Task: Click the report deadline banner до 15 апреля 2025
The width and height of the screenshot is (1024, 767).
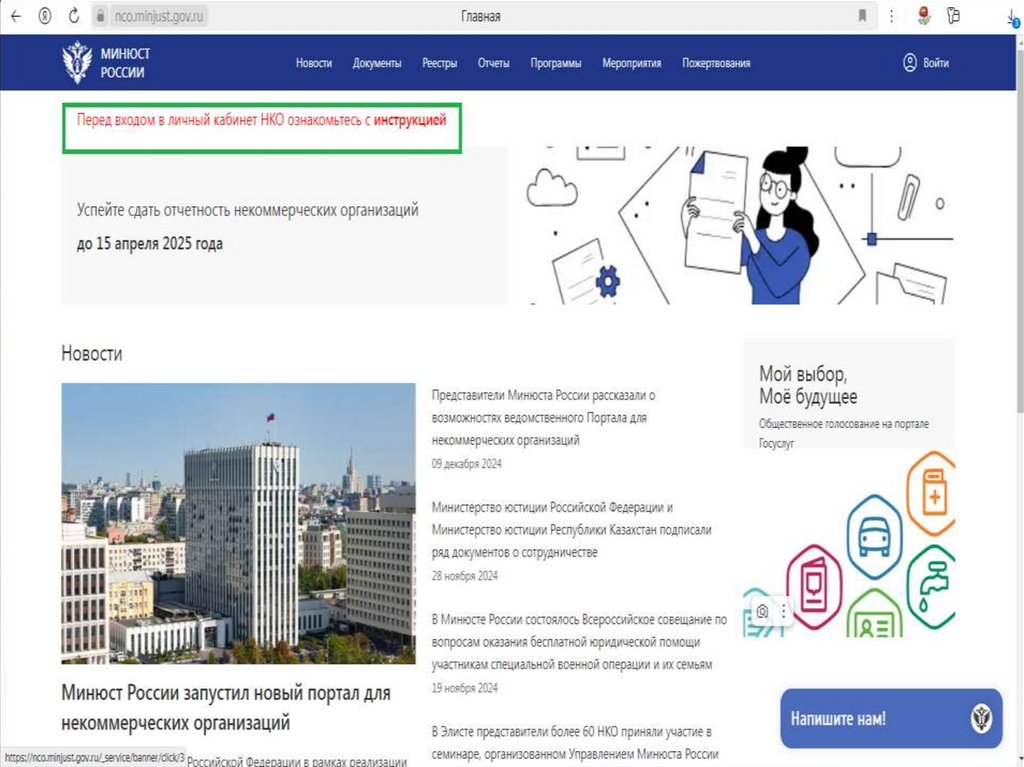Action: point(285,226)
